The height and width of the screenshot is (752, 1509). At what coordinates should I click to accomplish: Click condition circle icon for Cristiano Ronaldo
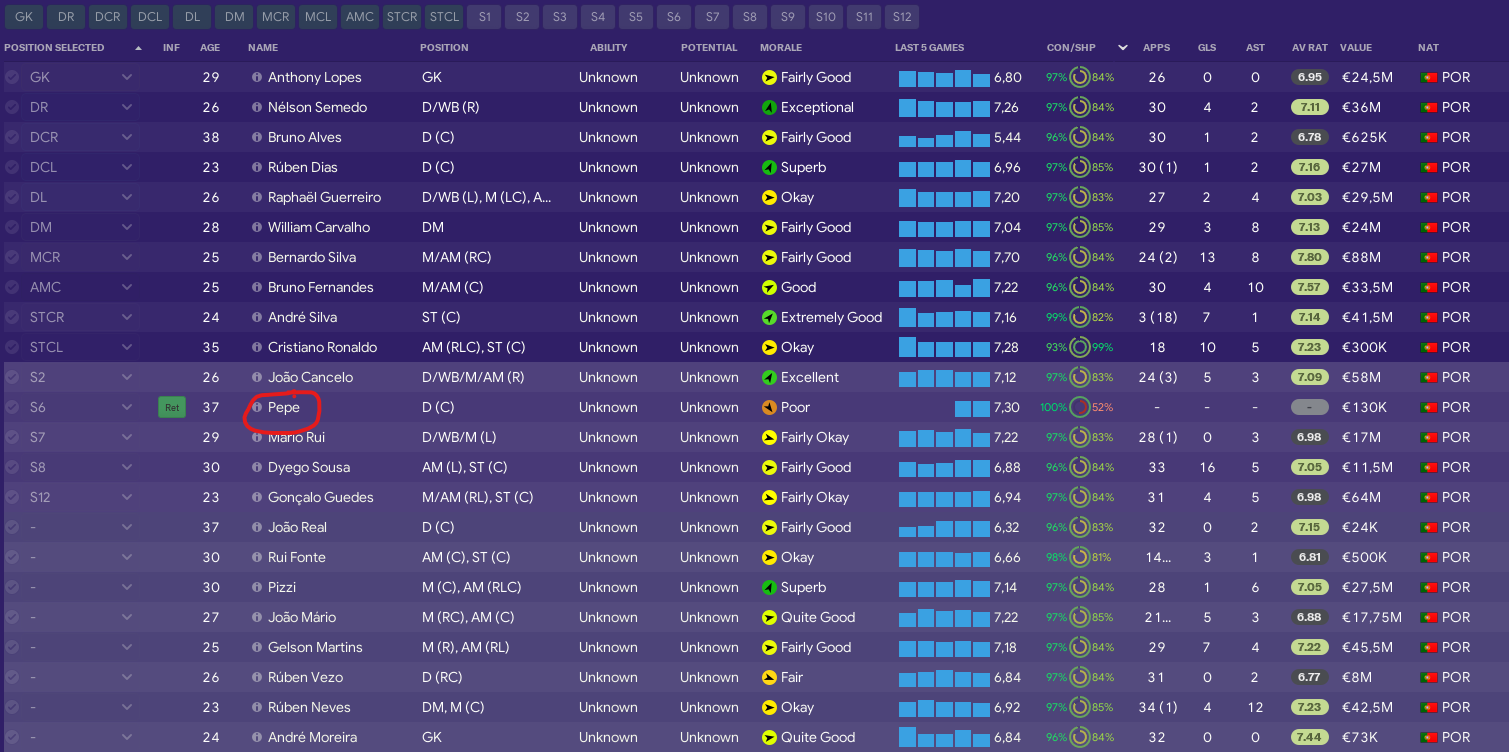pos(1080,347)
